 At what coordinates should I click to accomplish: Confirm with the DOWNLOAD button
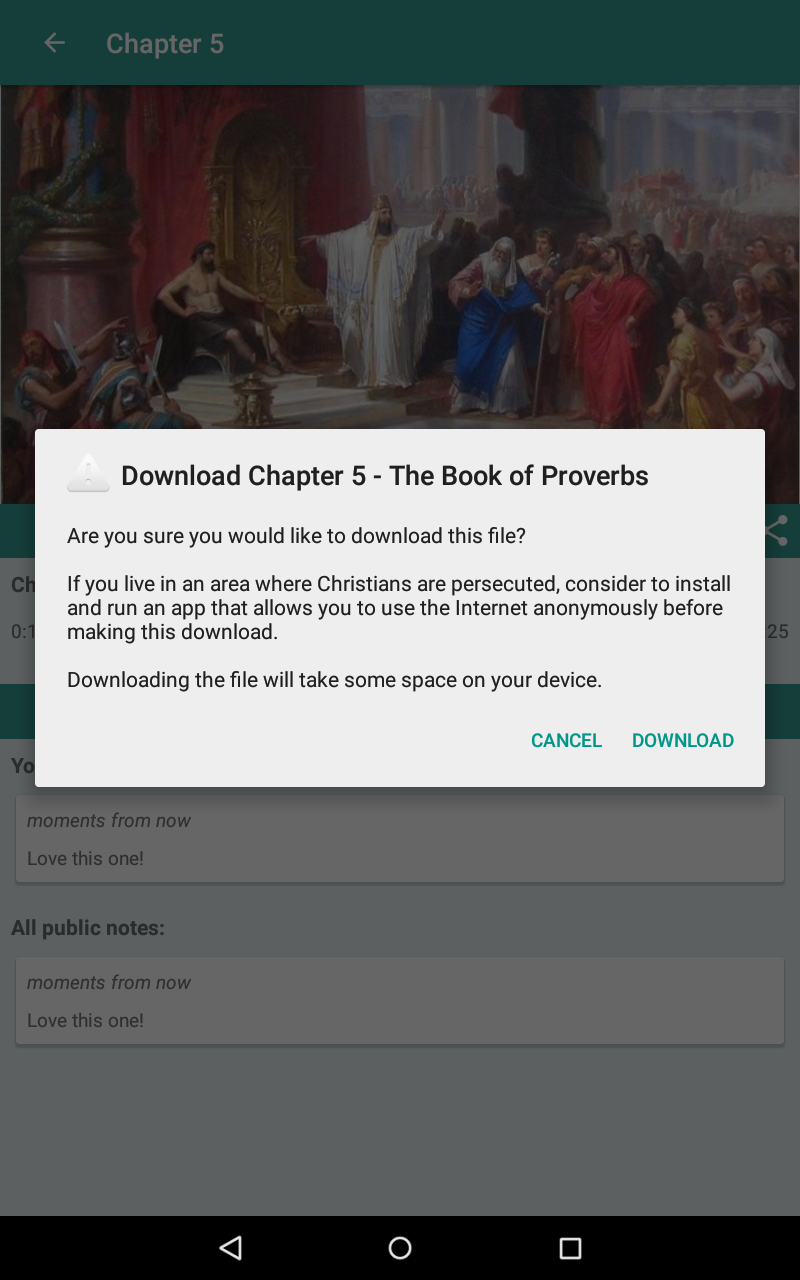coord(683,740)
